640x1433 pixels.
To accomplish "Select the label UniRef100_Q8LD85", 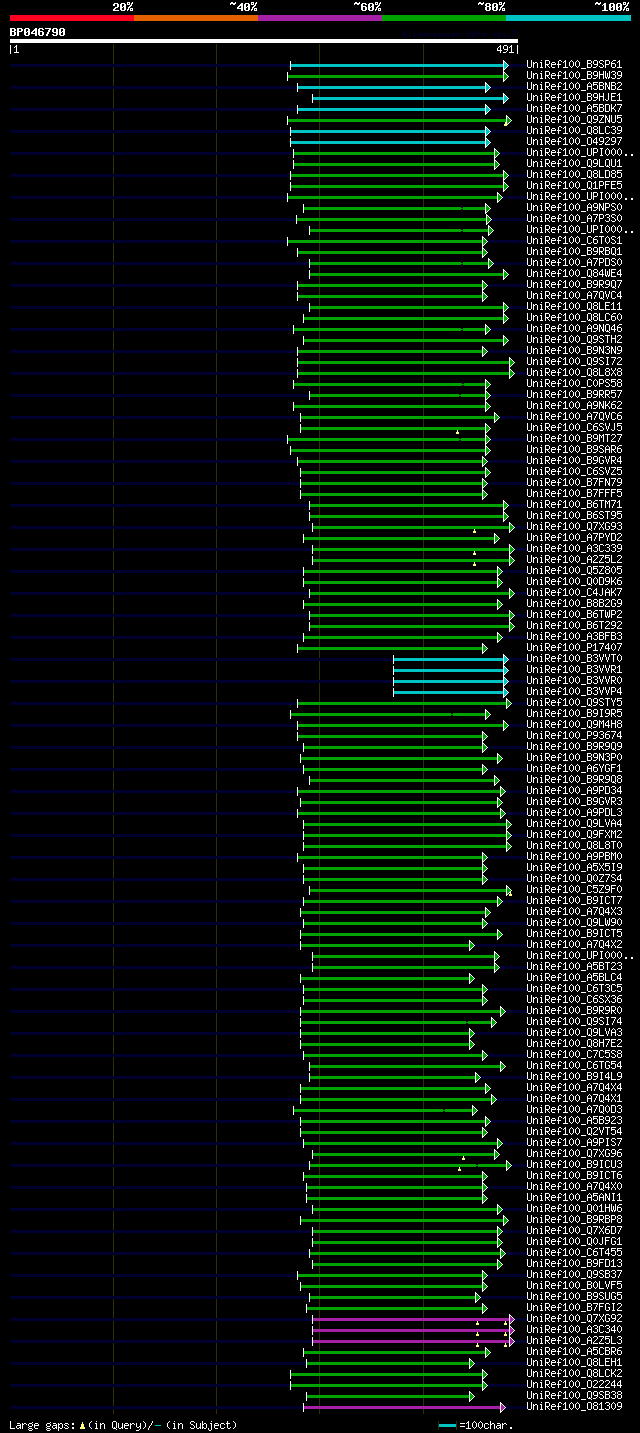I will 574,175.
